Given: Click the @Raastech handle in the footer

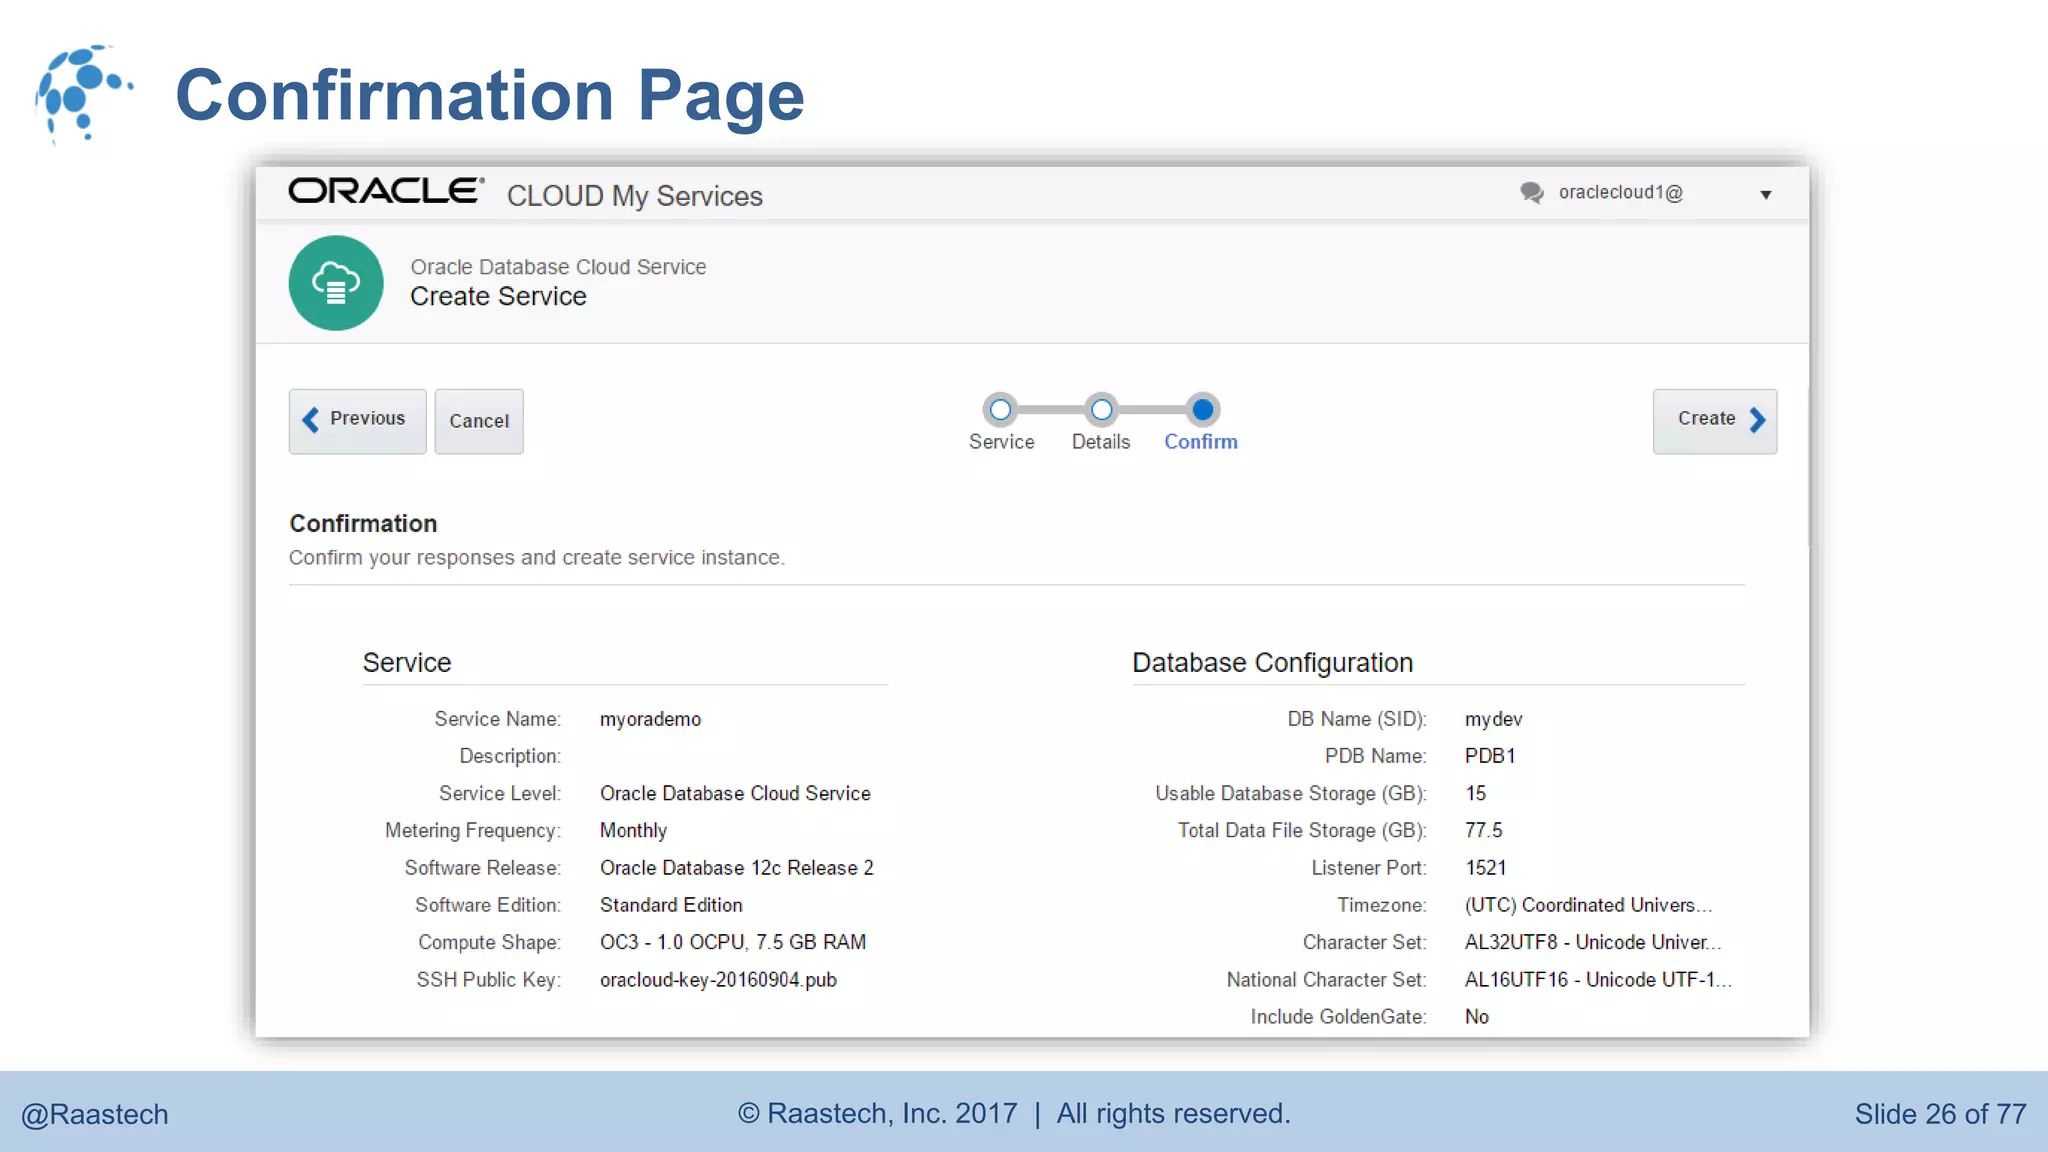Looking at the screenshot, I should pyautogui.click(x=95, y=1114).
